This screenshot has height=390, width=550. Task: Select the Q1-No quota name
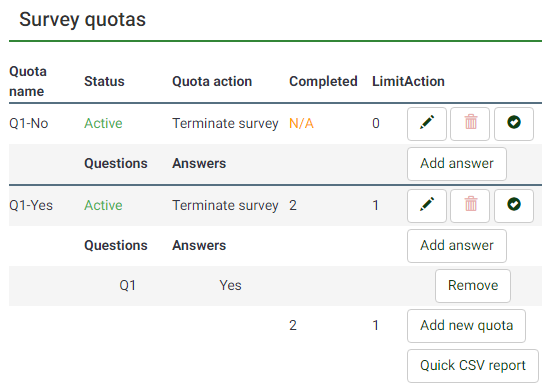point(28,123)
